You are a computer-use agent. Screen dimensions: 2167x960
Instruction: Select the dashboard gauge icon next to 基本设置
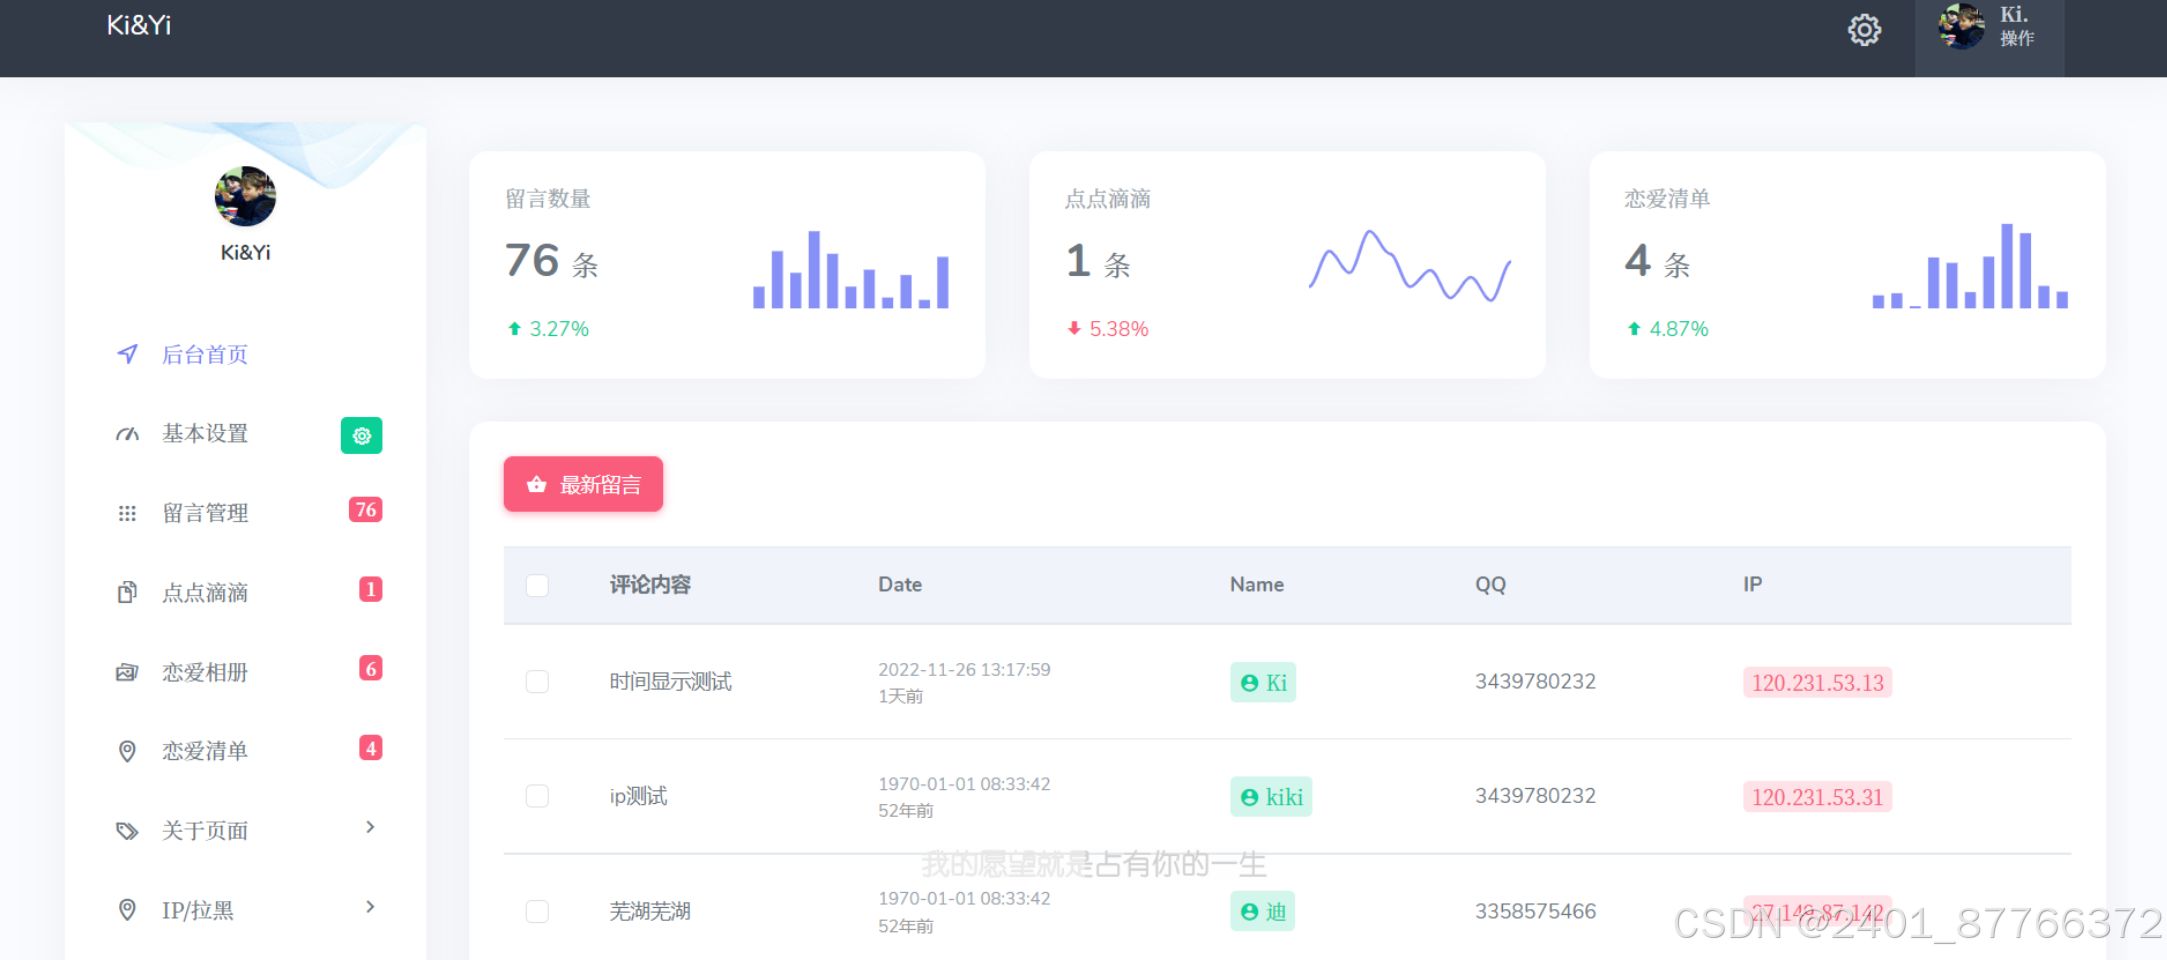[x=127, y=434]
